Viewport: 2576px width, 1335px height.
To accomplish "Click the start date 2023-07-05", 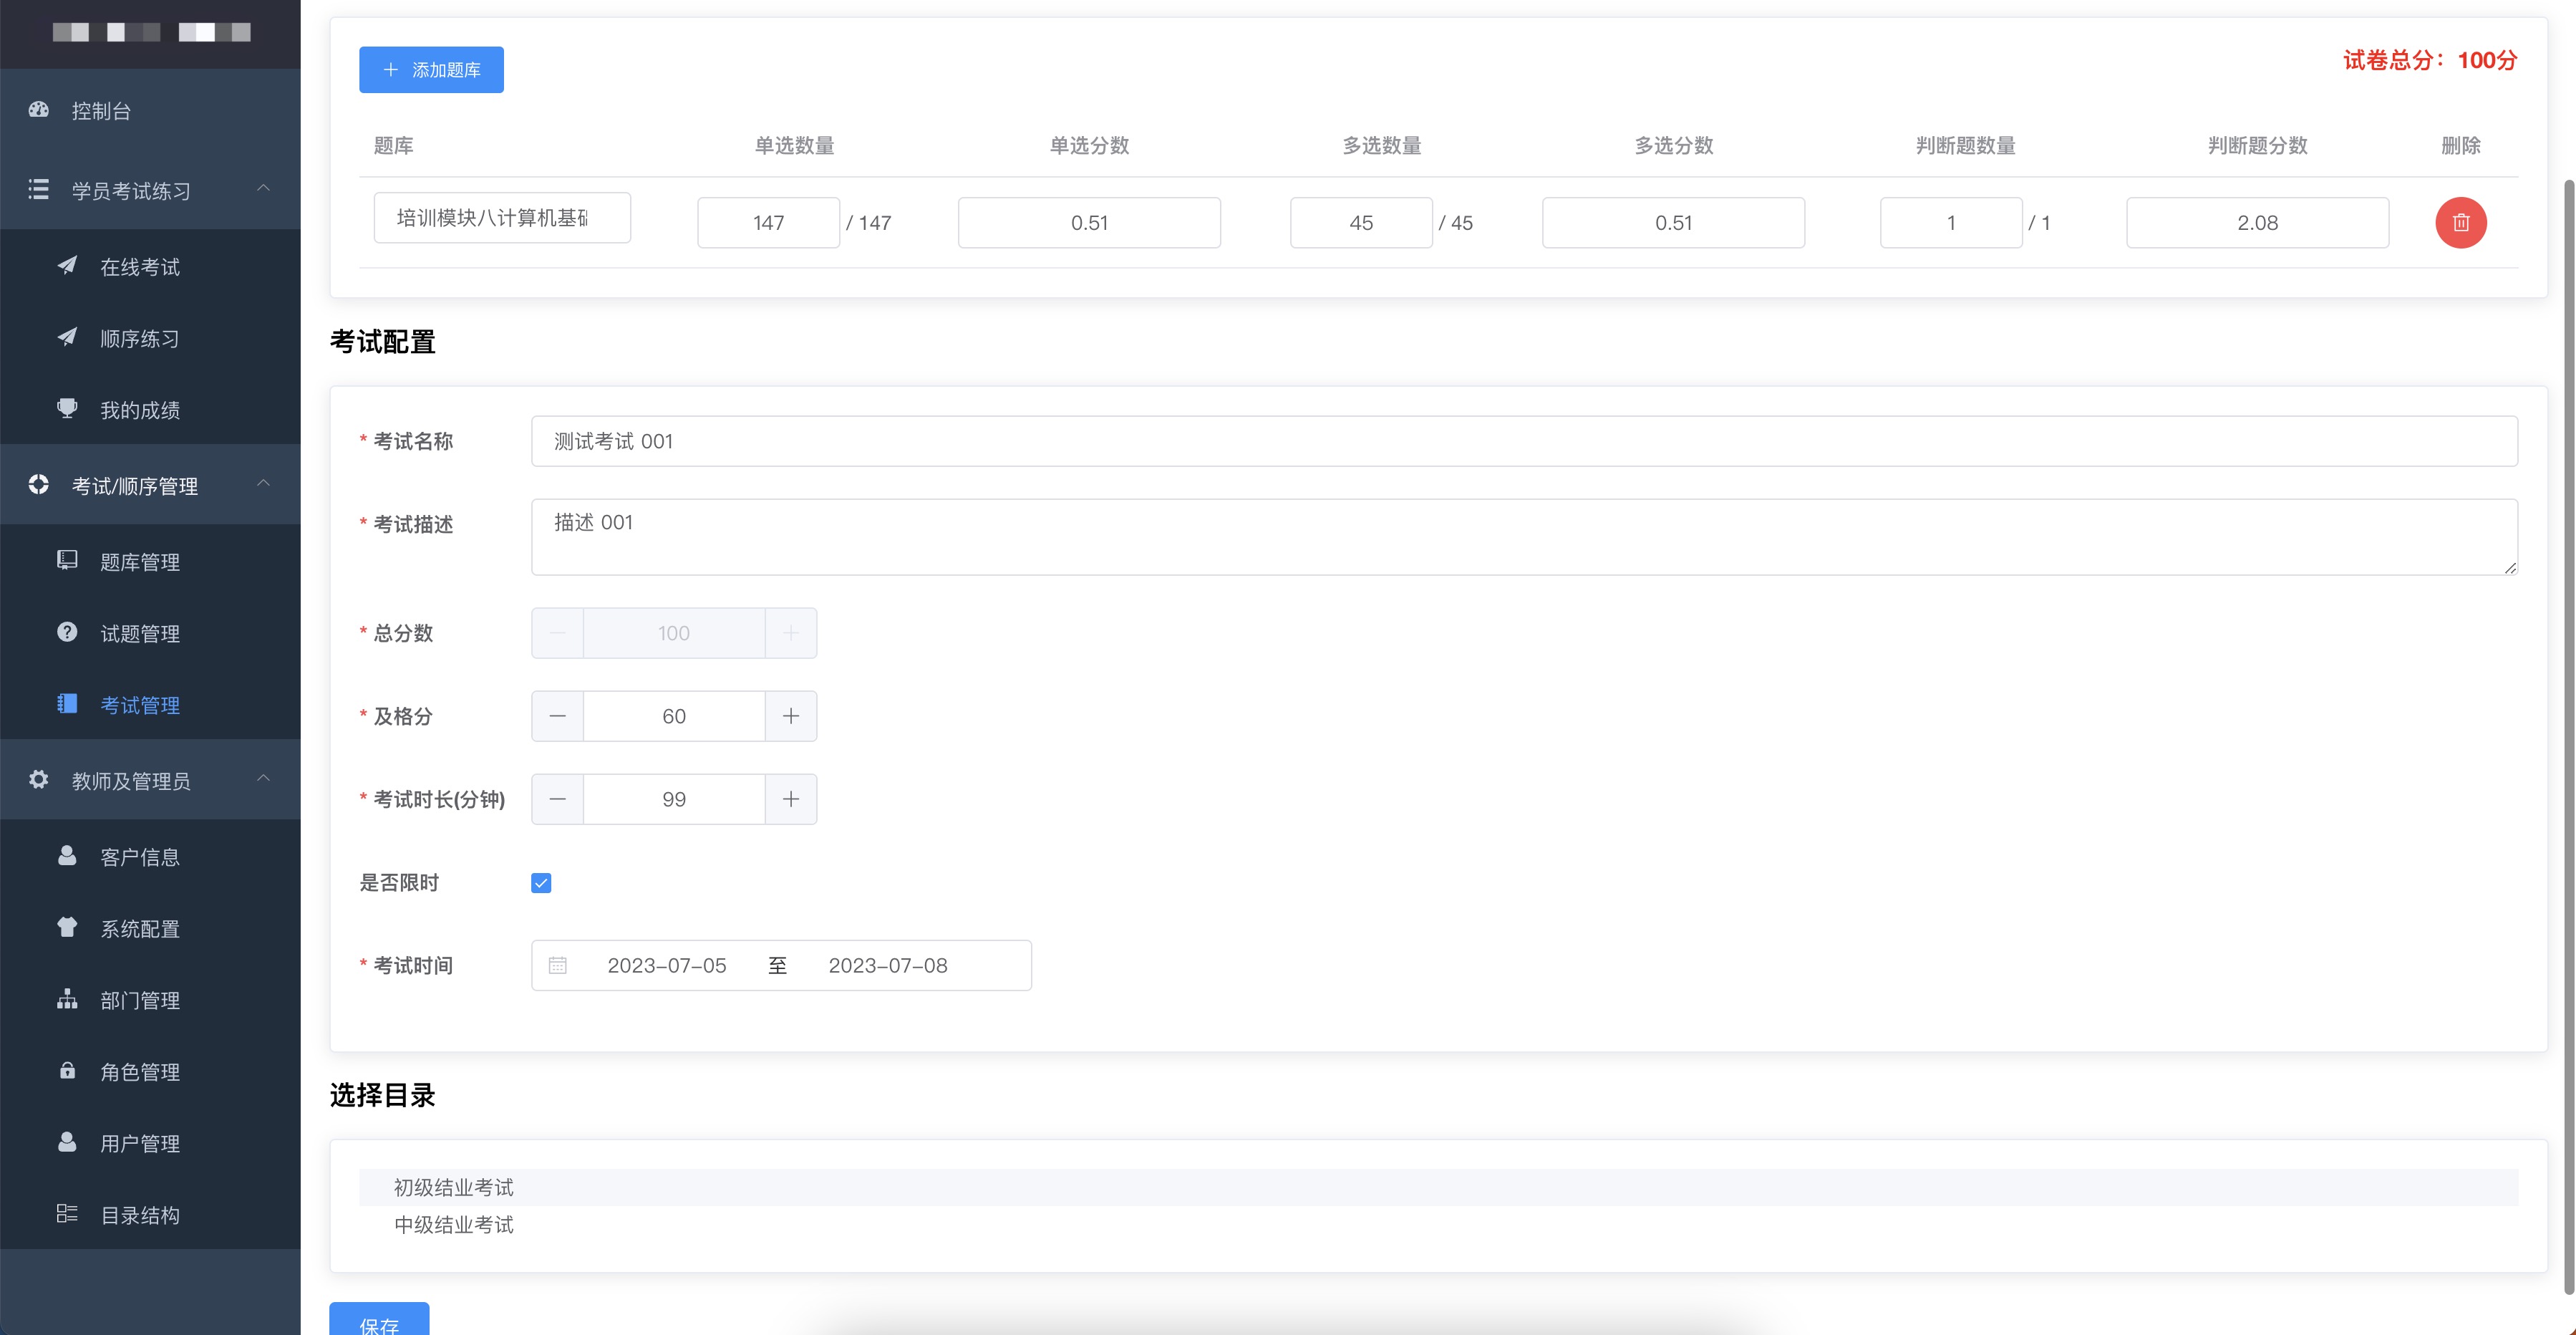I will coord(667,965).
